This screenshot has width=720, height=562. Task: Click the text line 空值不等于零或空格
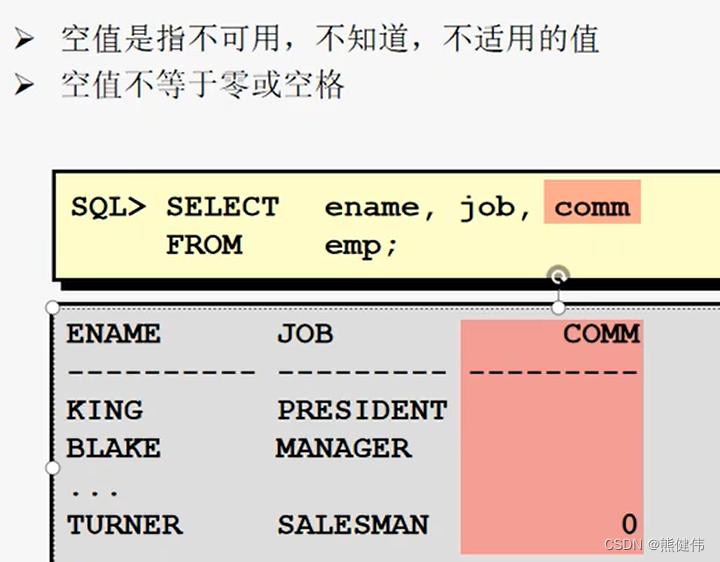pos(202,85)
